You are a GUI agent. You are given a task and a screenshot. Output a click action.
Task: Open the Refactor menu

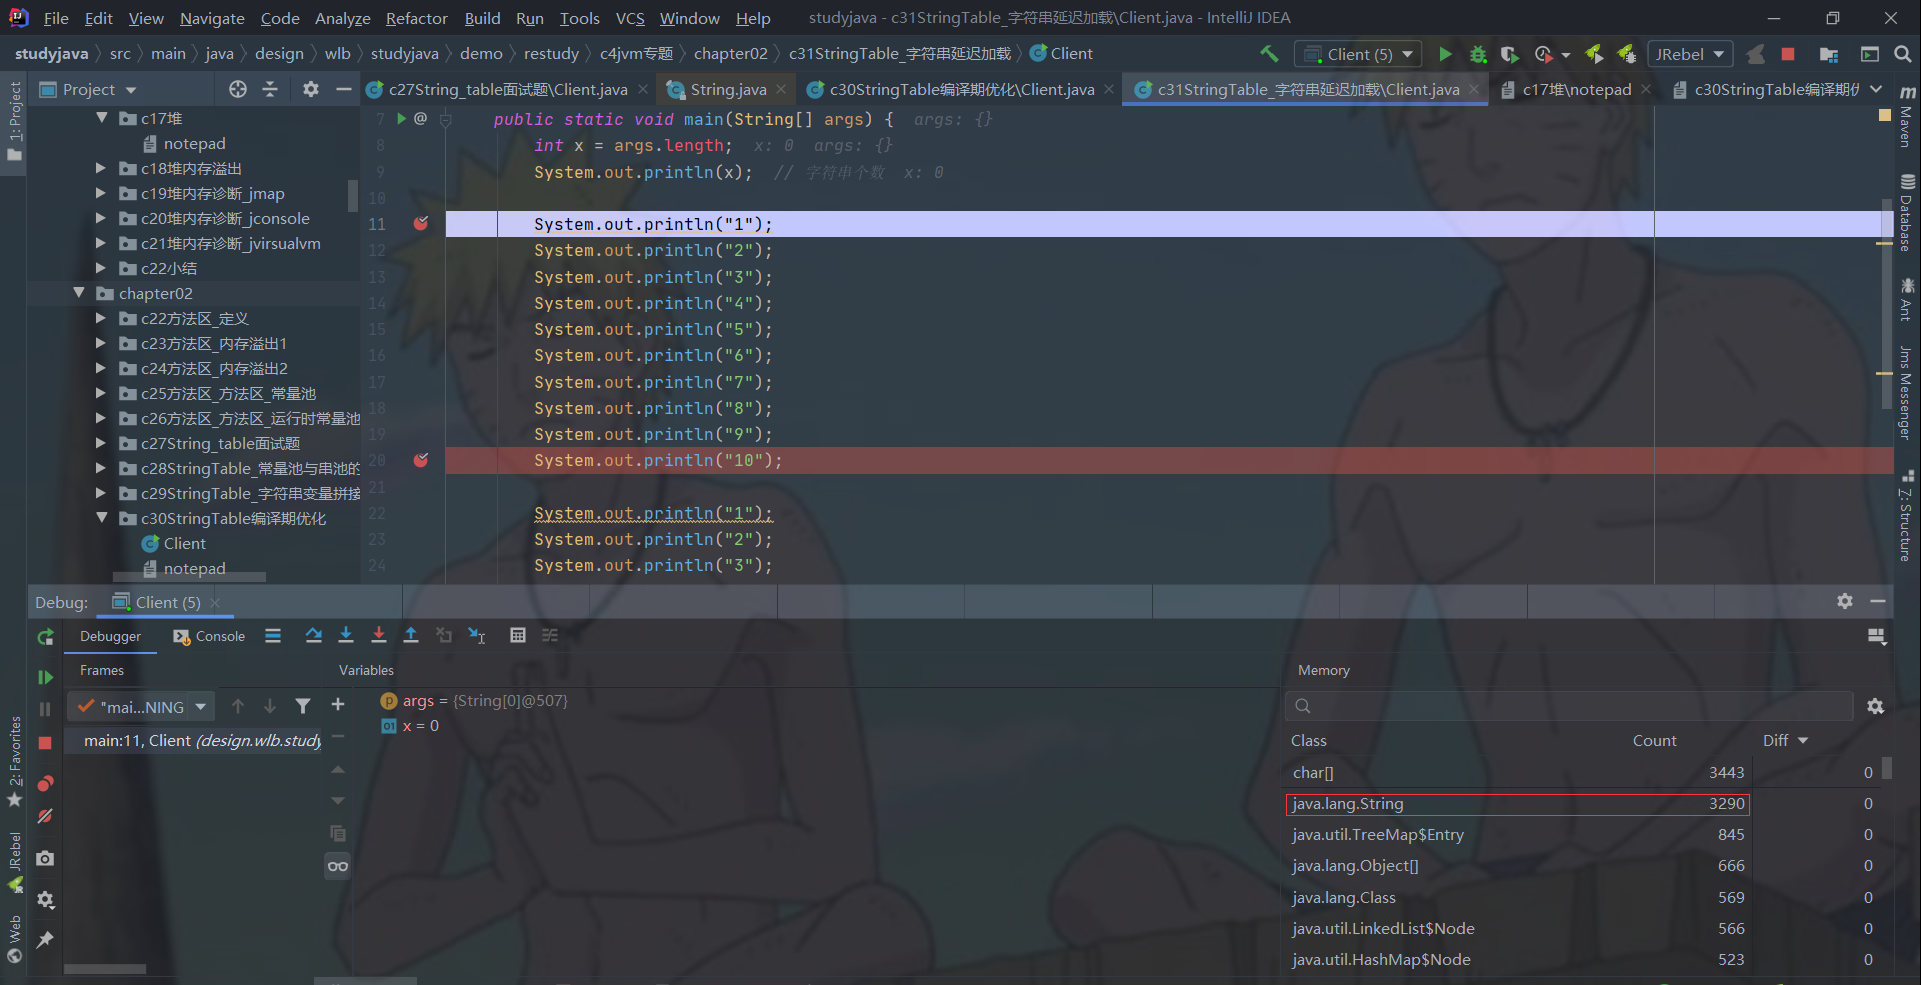click(x=416, y=18)
